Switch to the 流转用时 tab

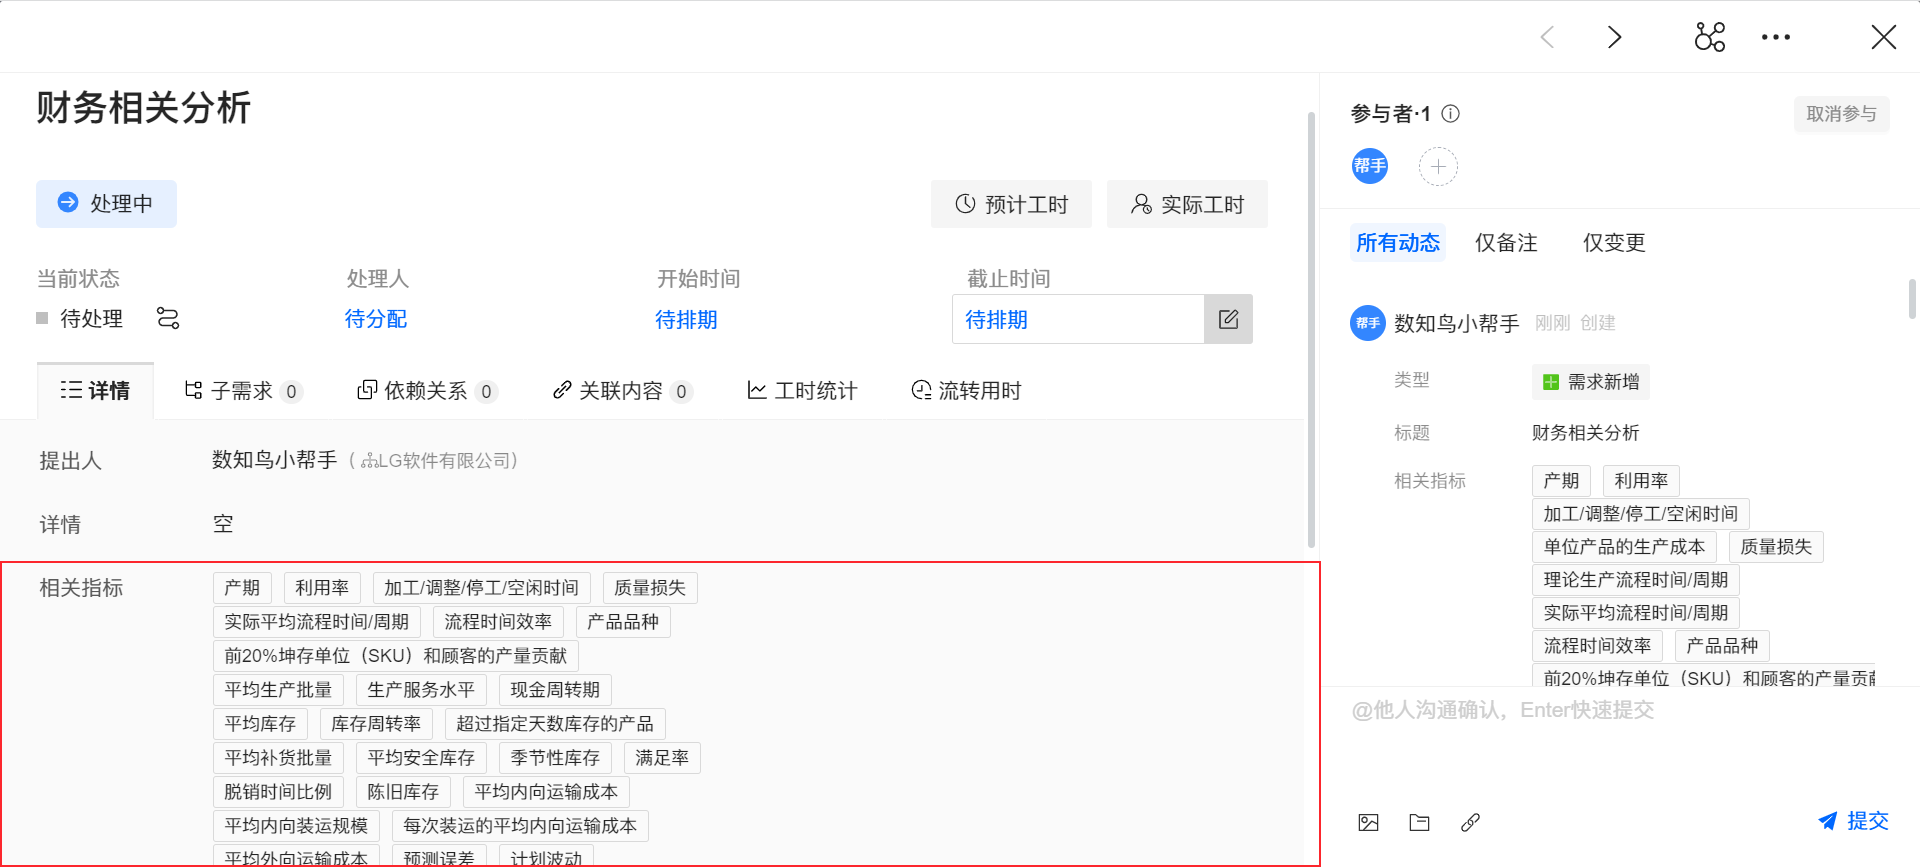[x=966, y=391]
